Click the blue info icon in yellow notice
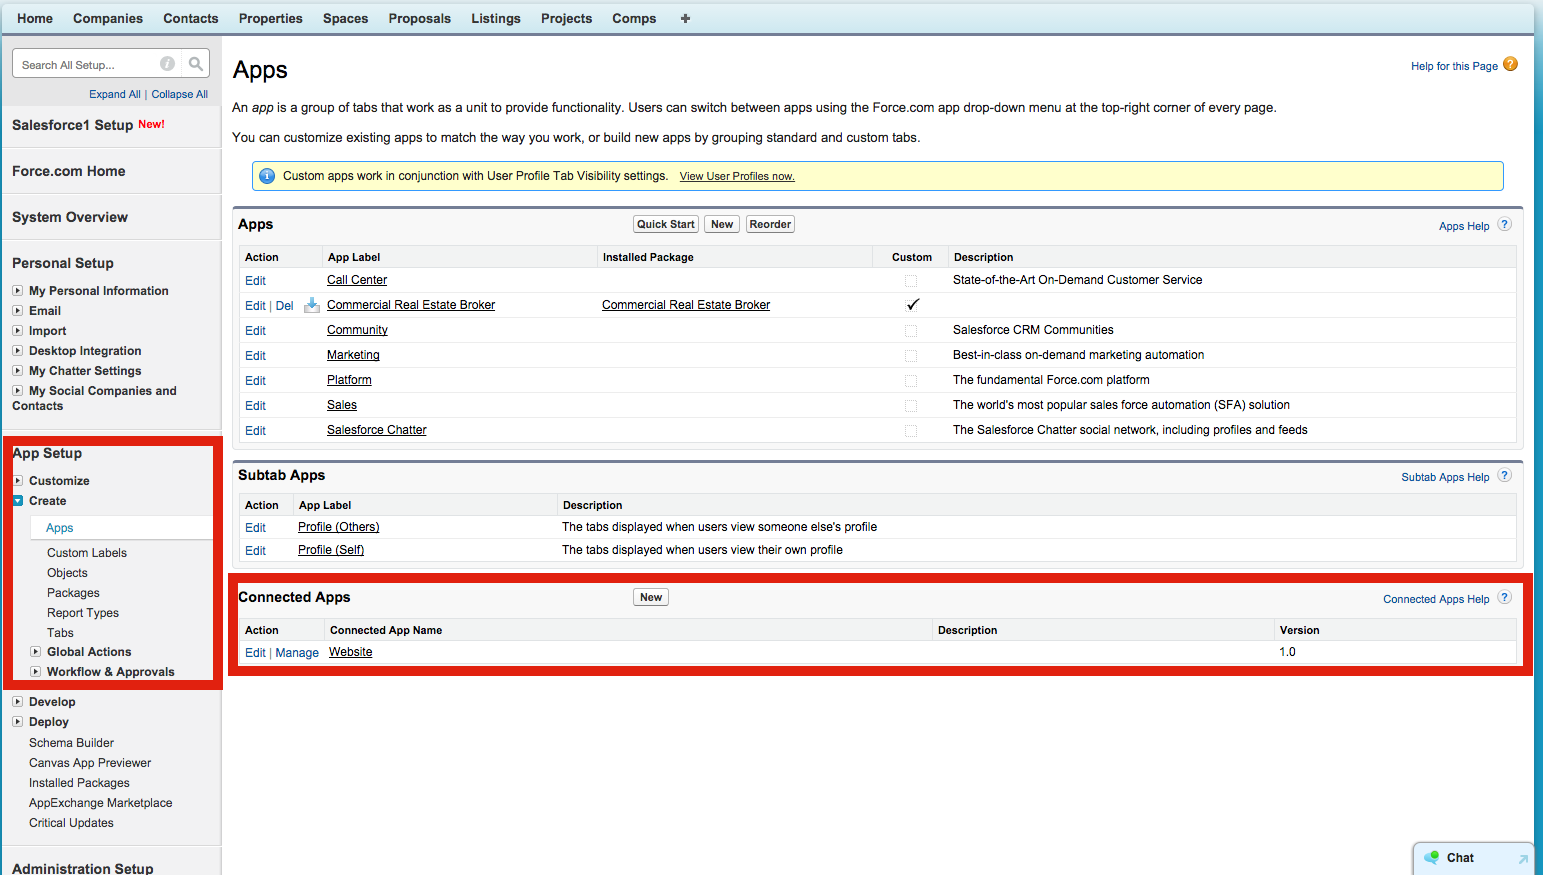The width and height of the screenshot is (1543, 875). point(267,176)
